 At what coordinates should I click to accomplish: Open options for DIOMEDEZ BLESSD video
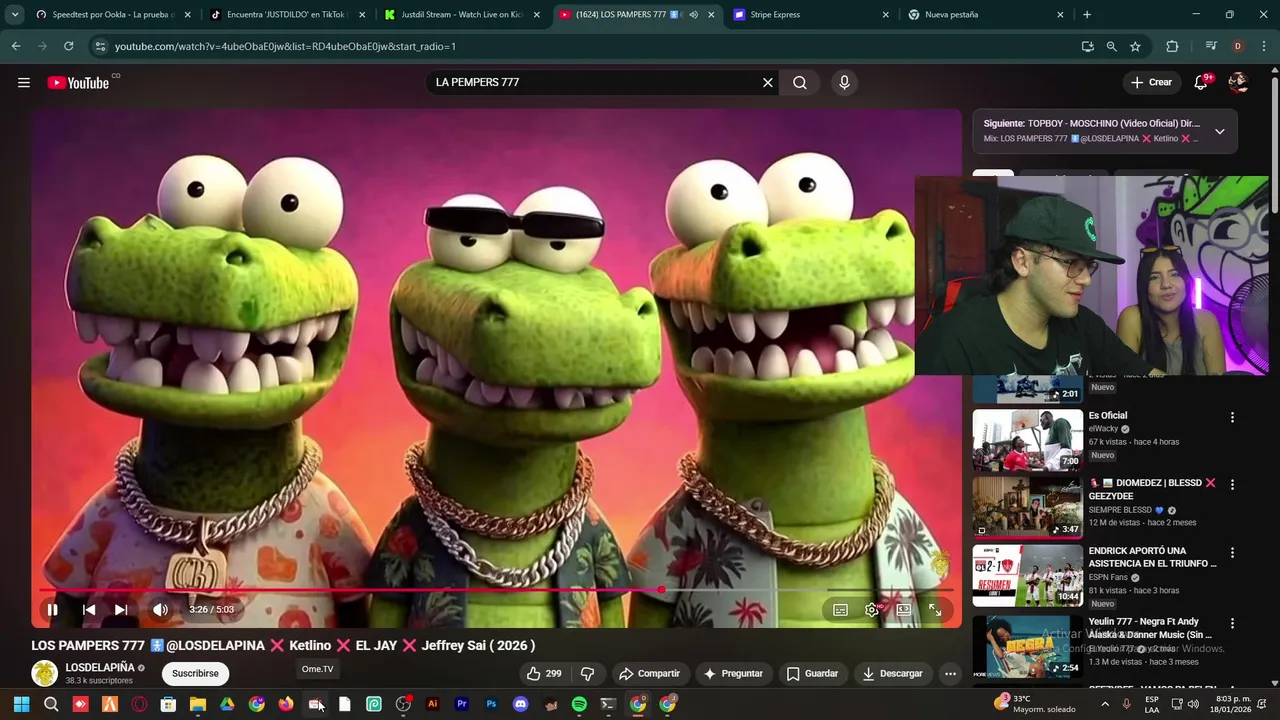(x=1232, y=485)
